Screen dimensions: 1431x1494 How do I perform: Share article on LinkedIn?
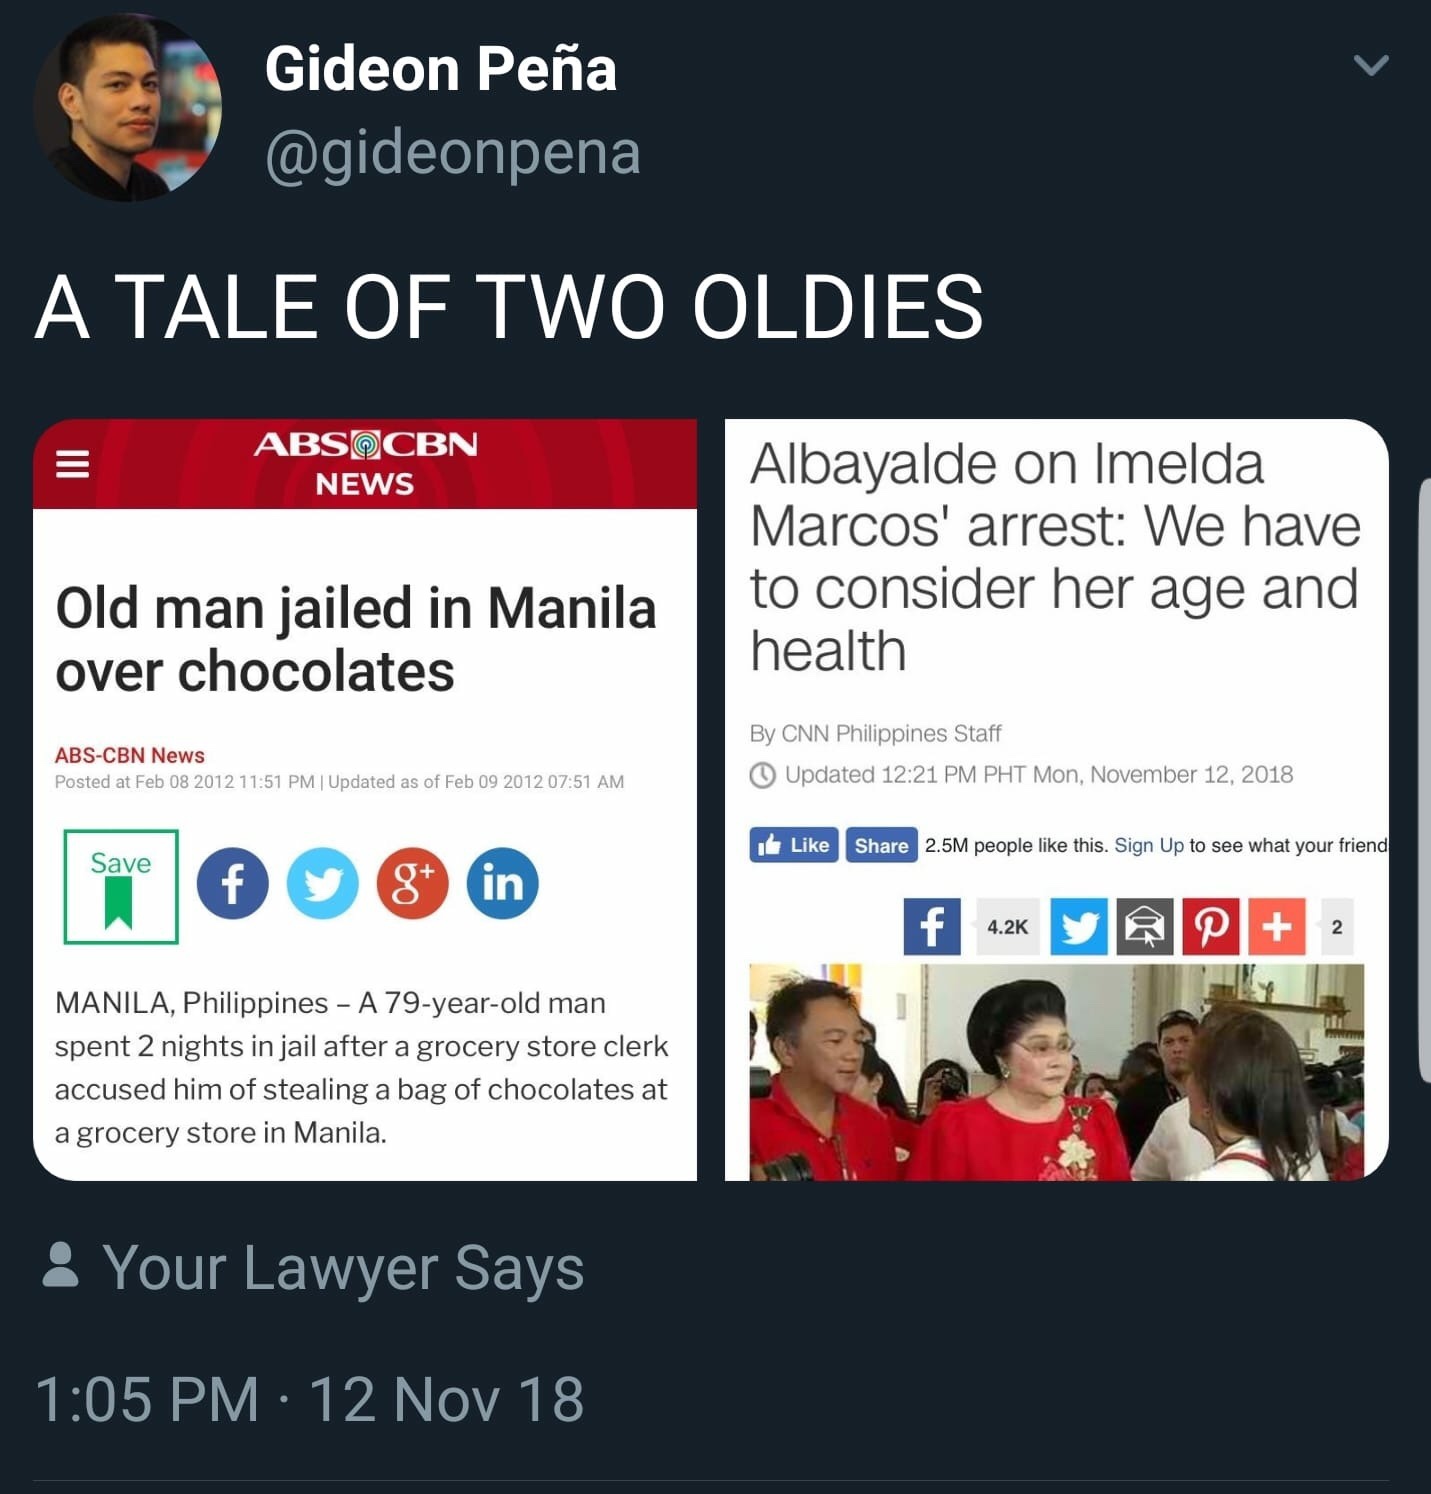click(502, 884)
